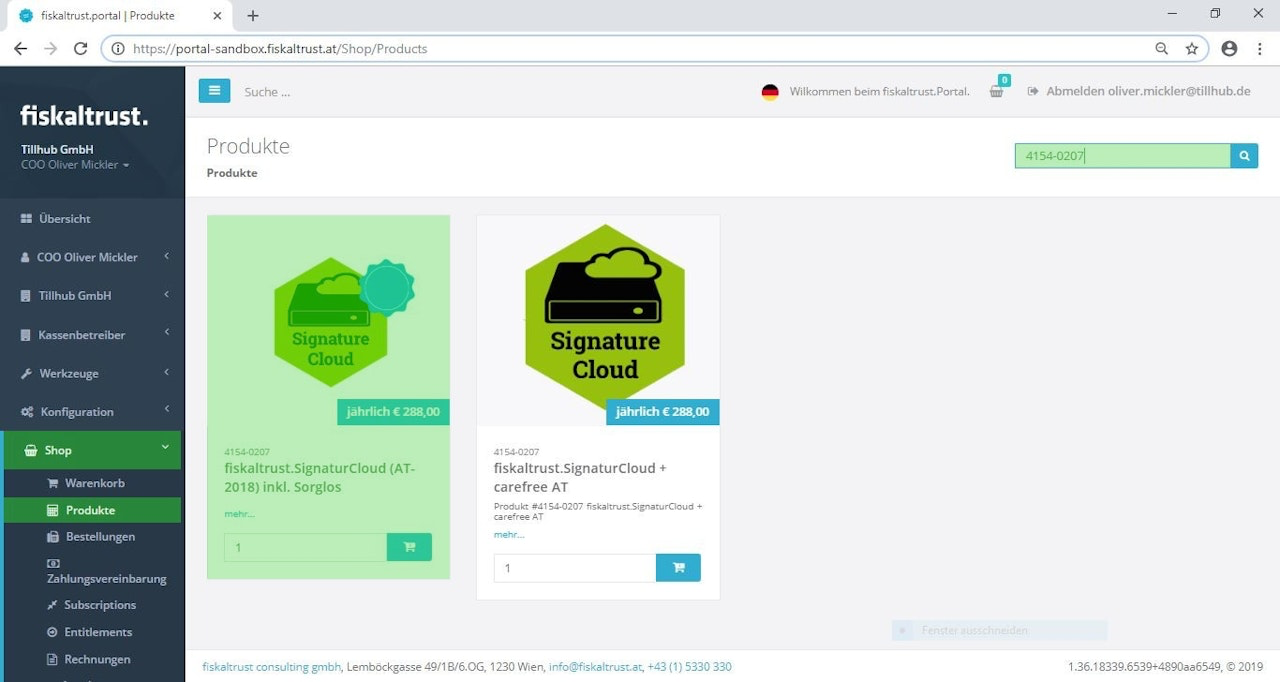This screenshot has width=1280, height=682.
Task: Select the German flag language icon
Action: [770, 92]
